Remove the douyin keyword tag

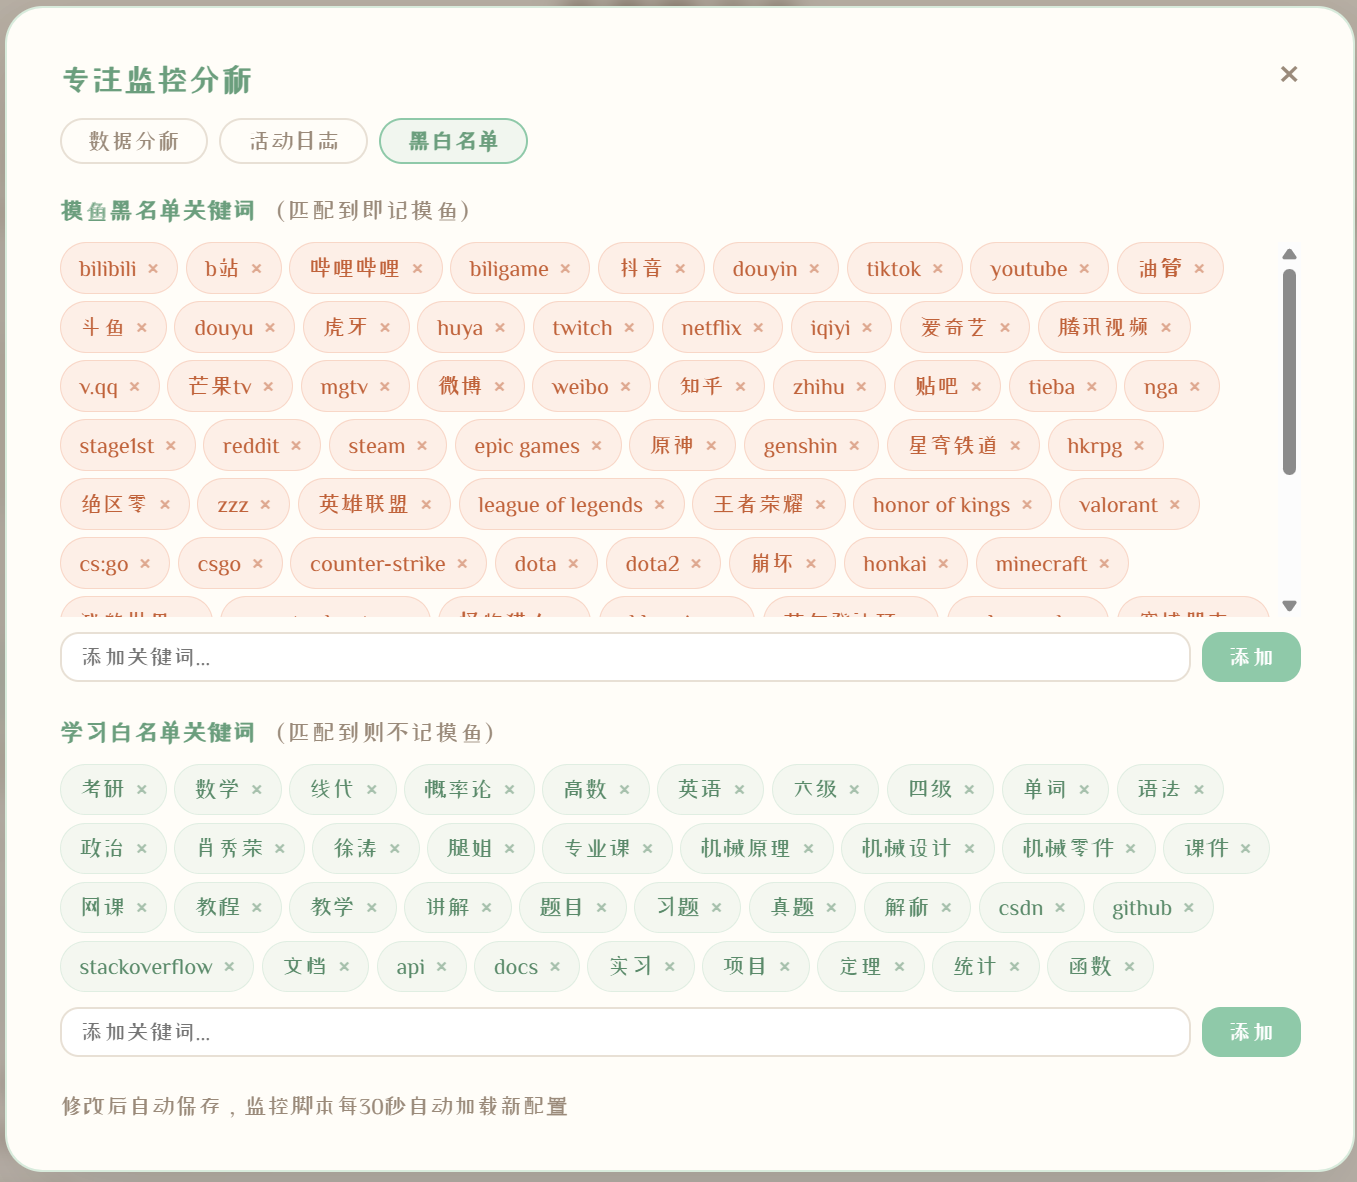coord(814,269)
